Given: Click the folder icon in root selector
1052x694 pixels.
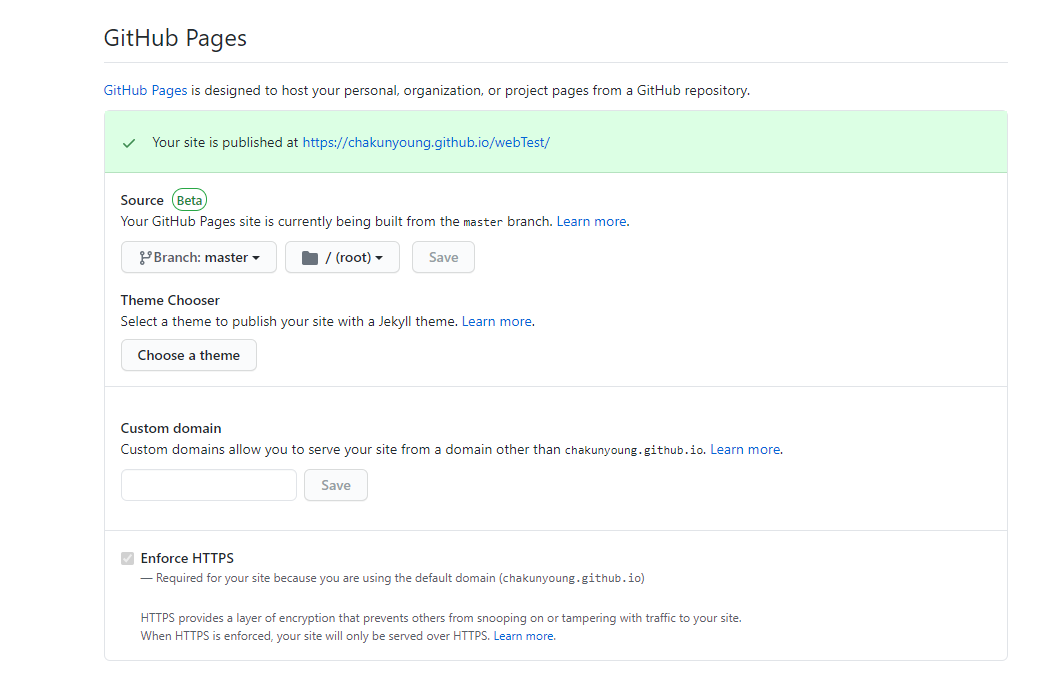Looking at the screenshot, I should click(310, 258).
